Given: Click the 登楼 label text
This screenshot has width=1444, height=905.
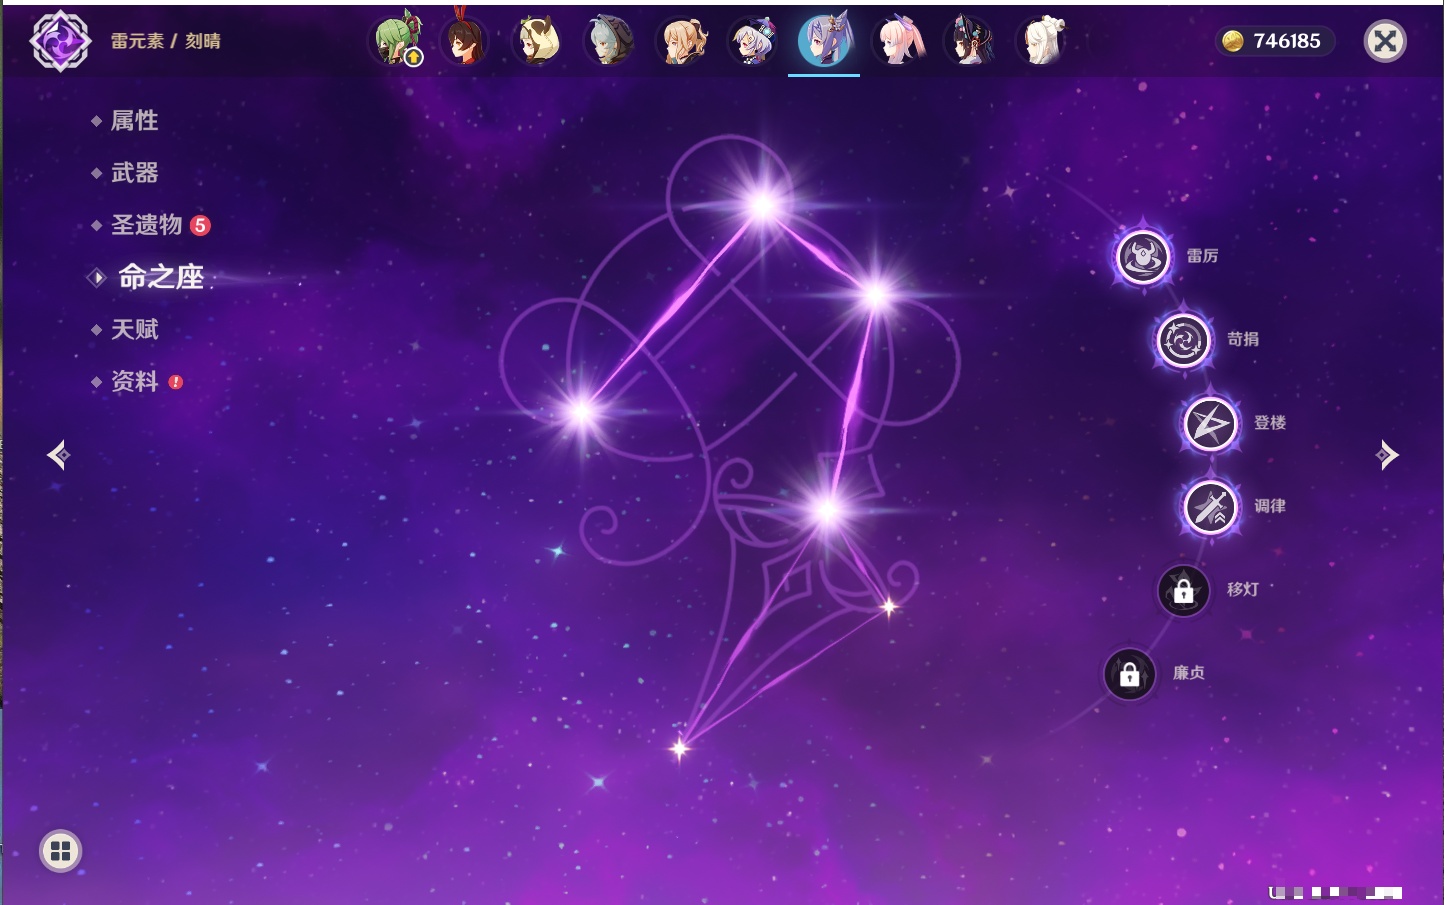Looking at the screenshot, I should [1270, 423].
